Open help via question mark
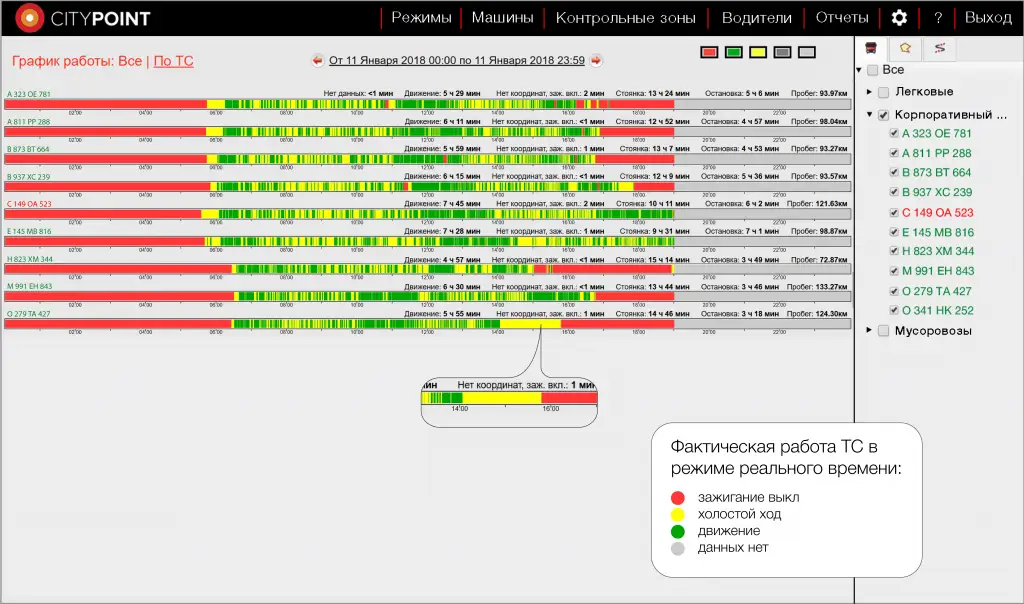Viewport: 1024px width, 604px height. pyautogui.click(x=938, y=18)
